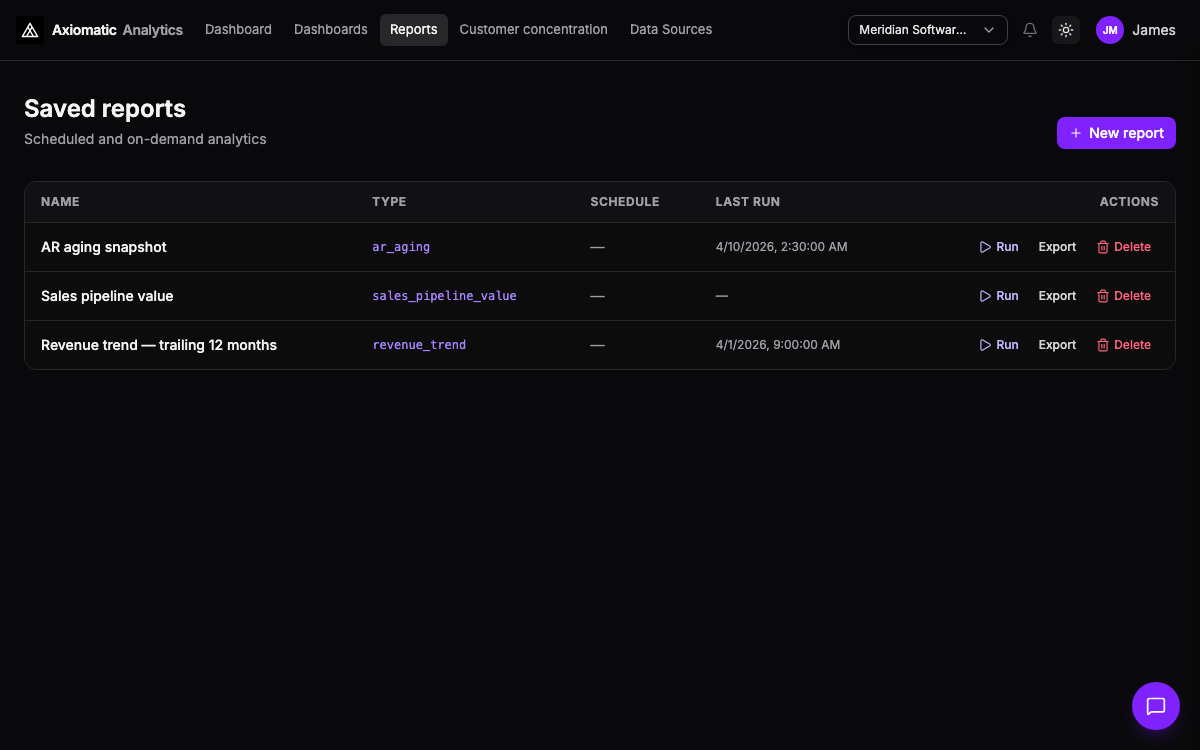Click the SCHEDULE column header
Screen dimensions: 1200x750
pyautogui.click(x=625, y=202)
